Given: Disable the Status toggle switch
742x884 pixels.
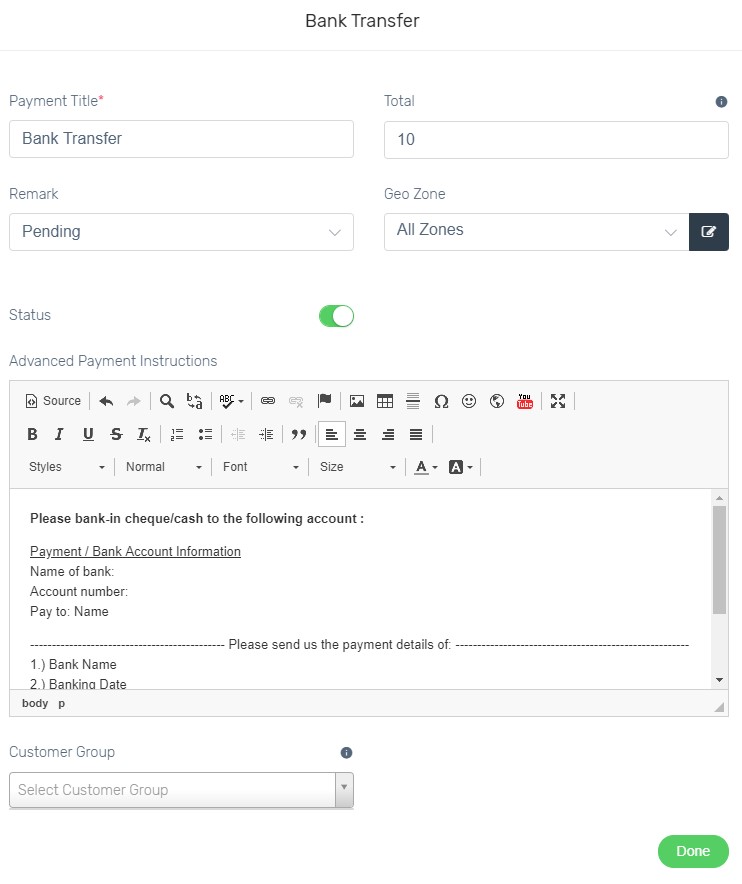Looking at the screenshot, I should 336,316.
